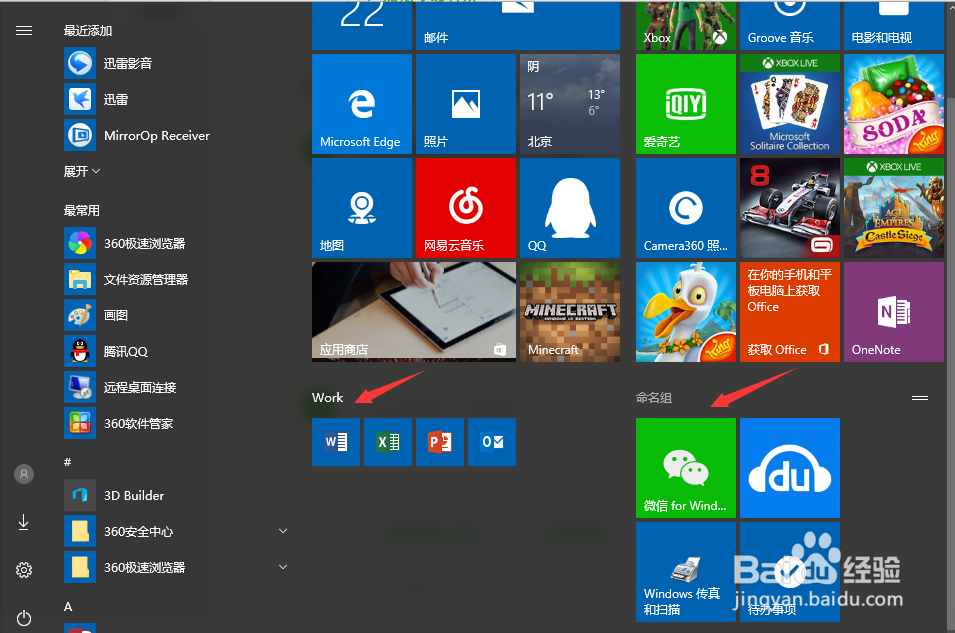Open the 电影和电视 tile
This screenshot has width=955, height=633.
pos(894,25)
